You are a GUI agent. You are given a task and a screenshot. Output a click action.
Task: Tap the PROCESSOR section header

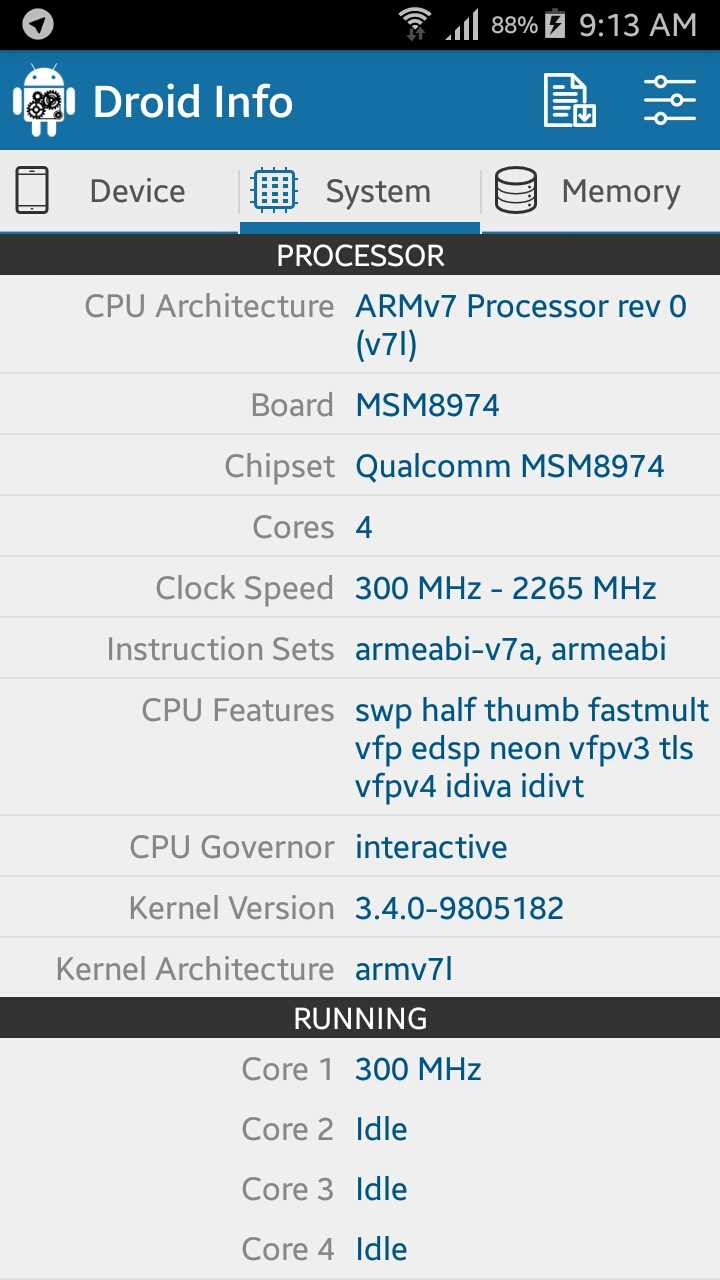[x=360, y=255]
